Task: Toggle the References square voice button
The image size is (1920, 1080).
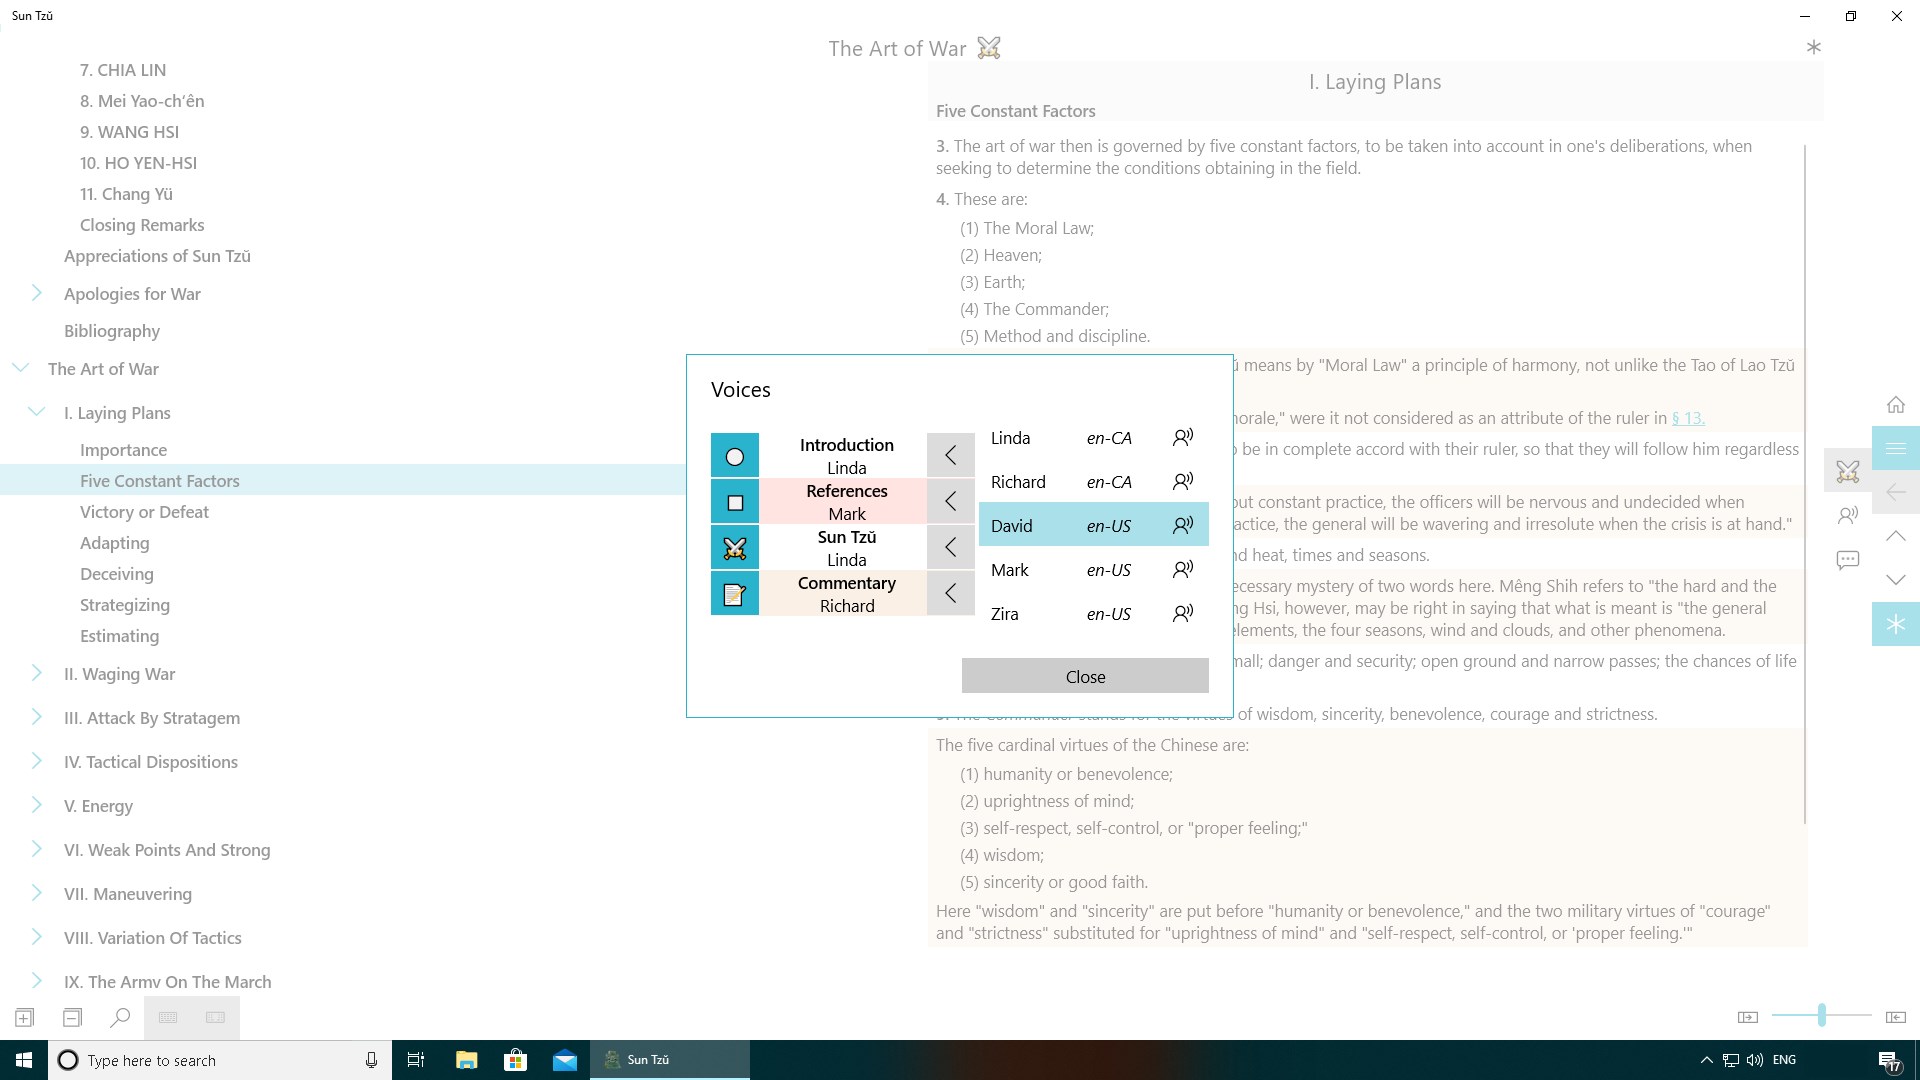Action: click(x=734, y=502)
